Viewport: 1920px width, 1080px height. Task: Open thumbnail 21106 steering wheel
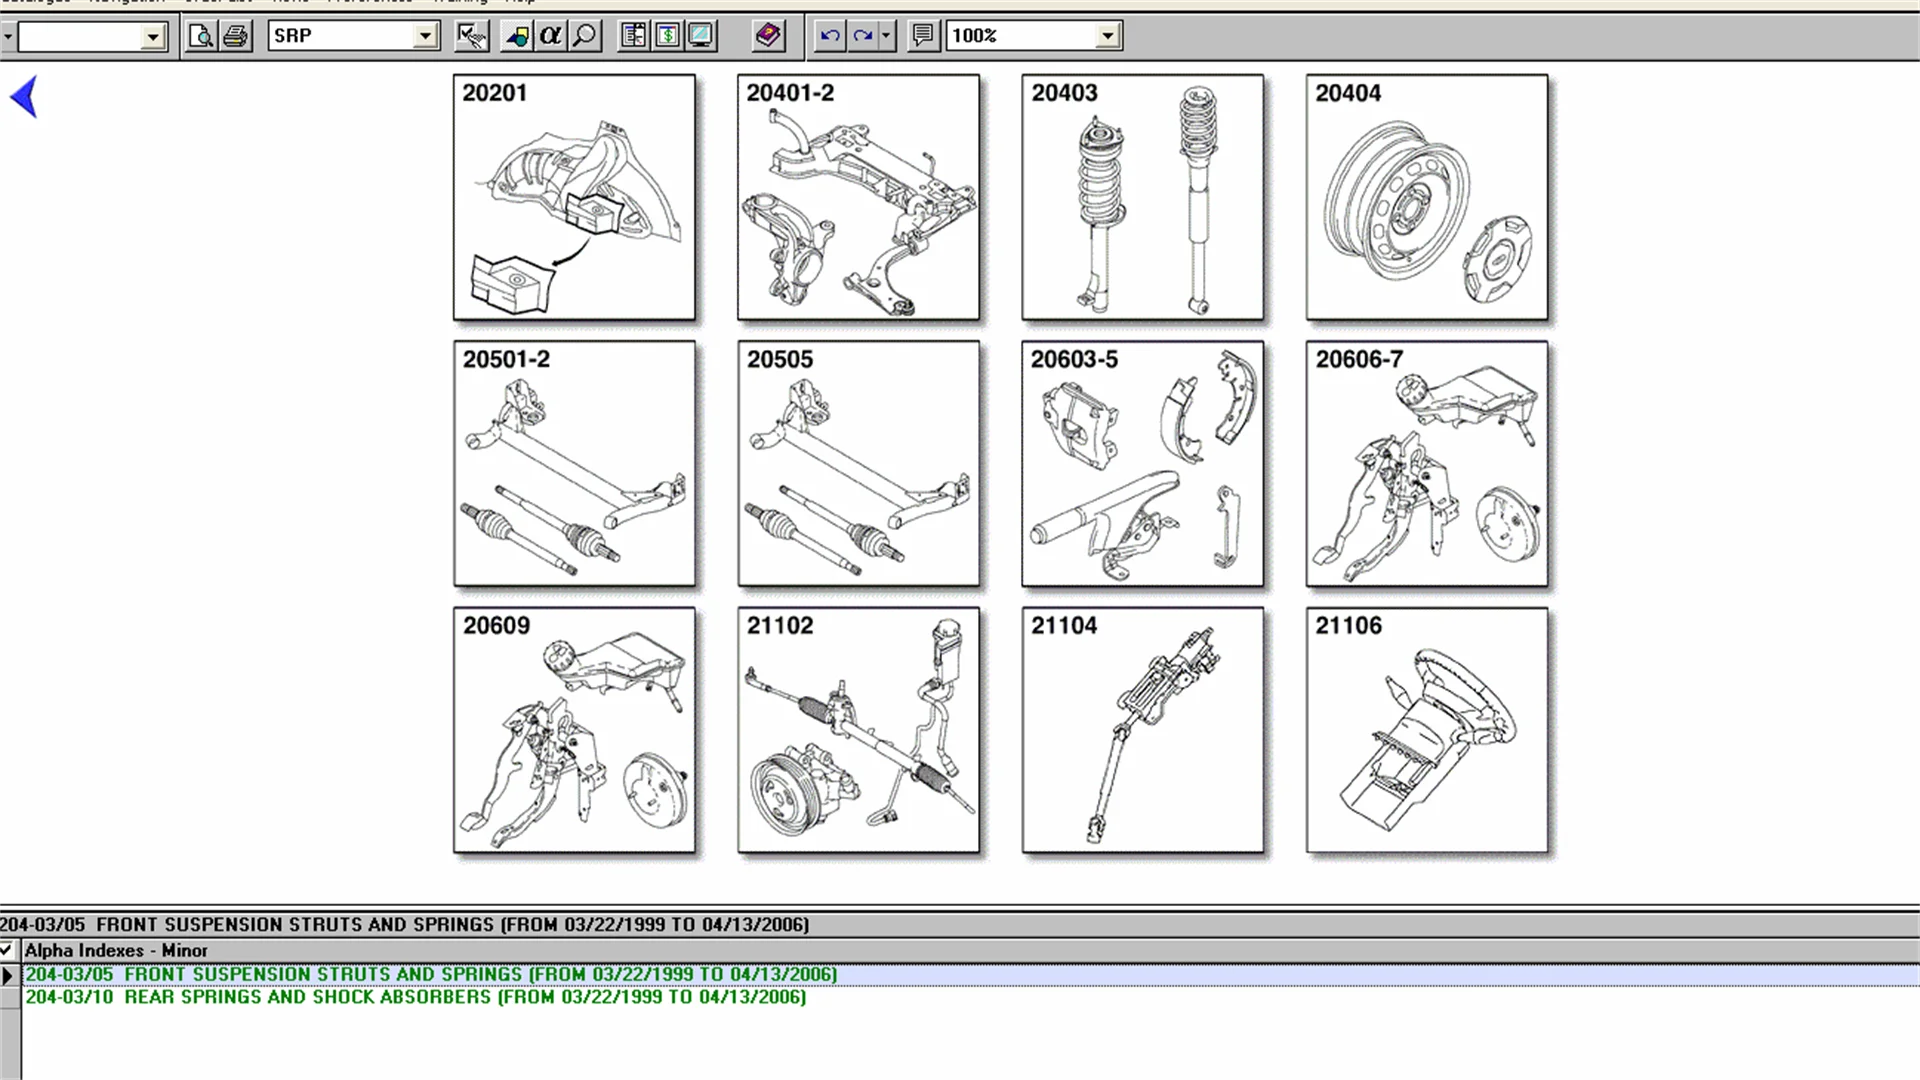point(1426,731)
